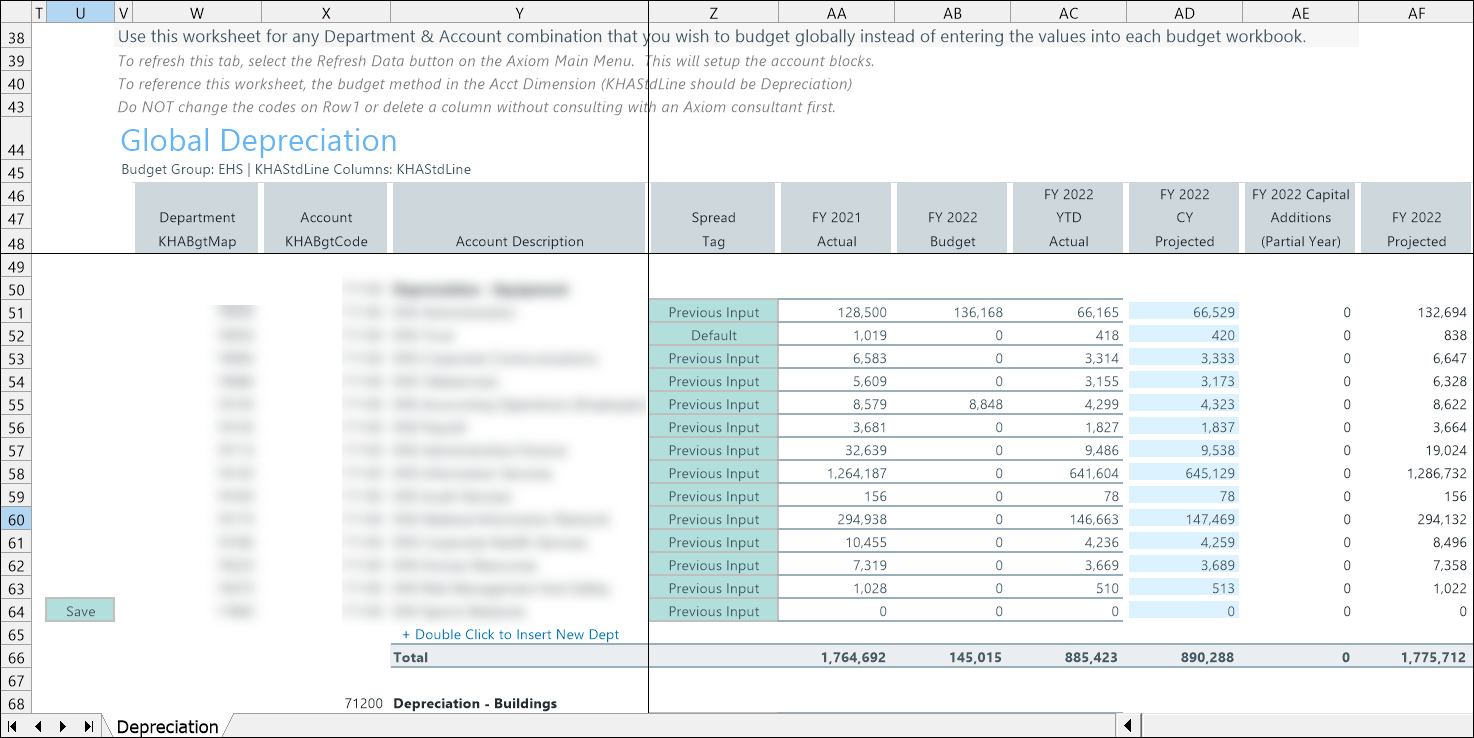Select the projected input cell showing 645,129
The height and width of the screenshot is (738, 1474).
(1184, 474)
